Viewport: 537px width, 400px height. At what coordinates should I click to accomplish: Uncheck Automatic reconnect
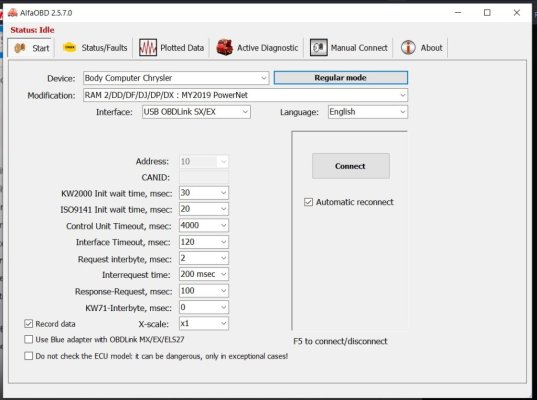pos(308,202)
